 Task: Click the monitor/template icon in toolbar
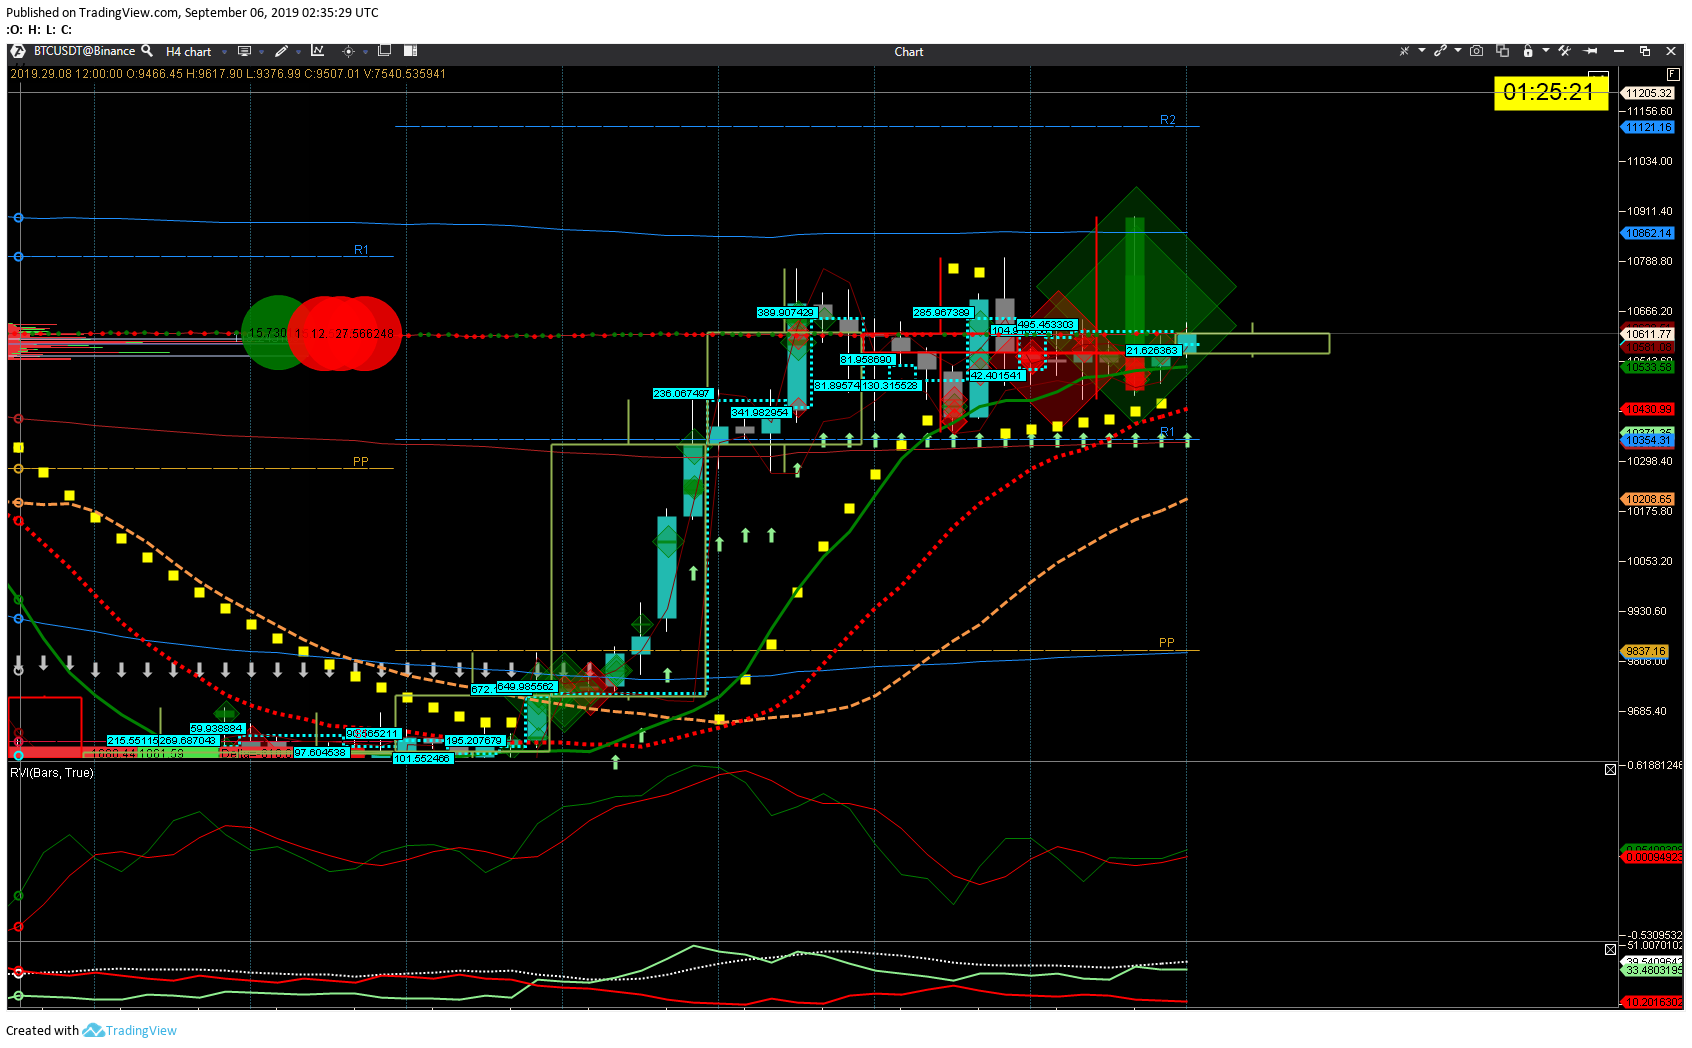click(x=244, y=51)
